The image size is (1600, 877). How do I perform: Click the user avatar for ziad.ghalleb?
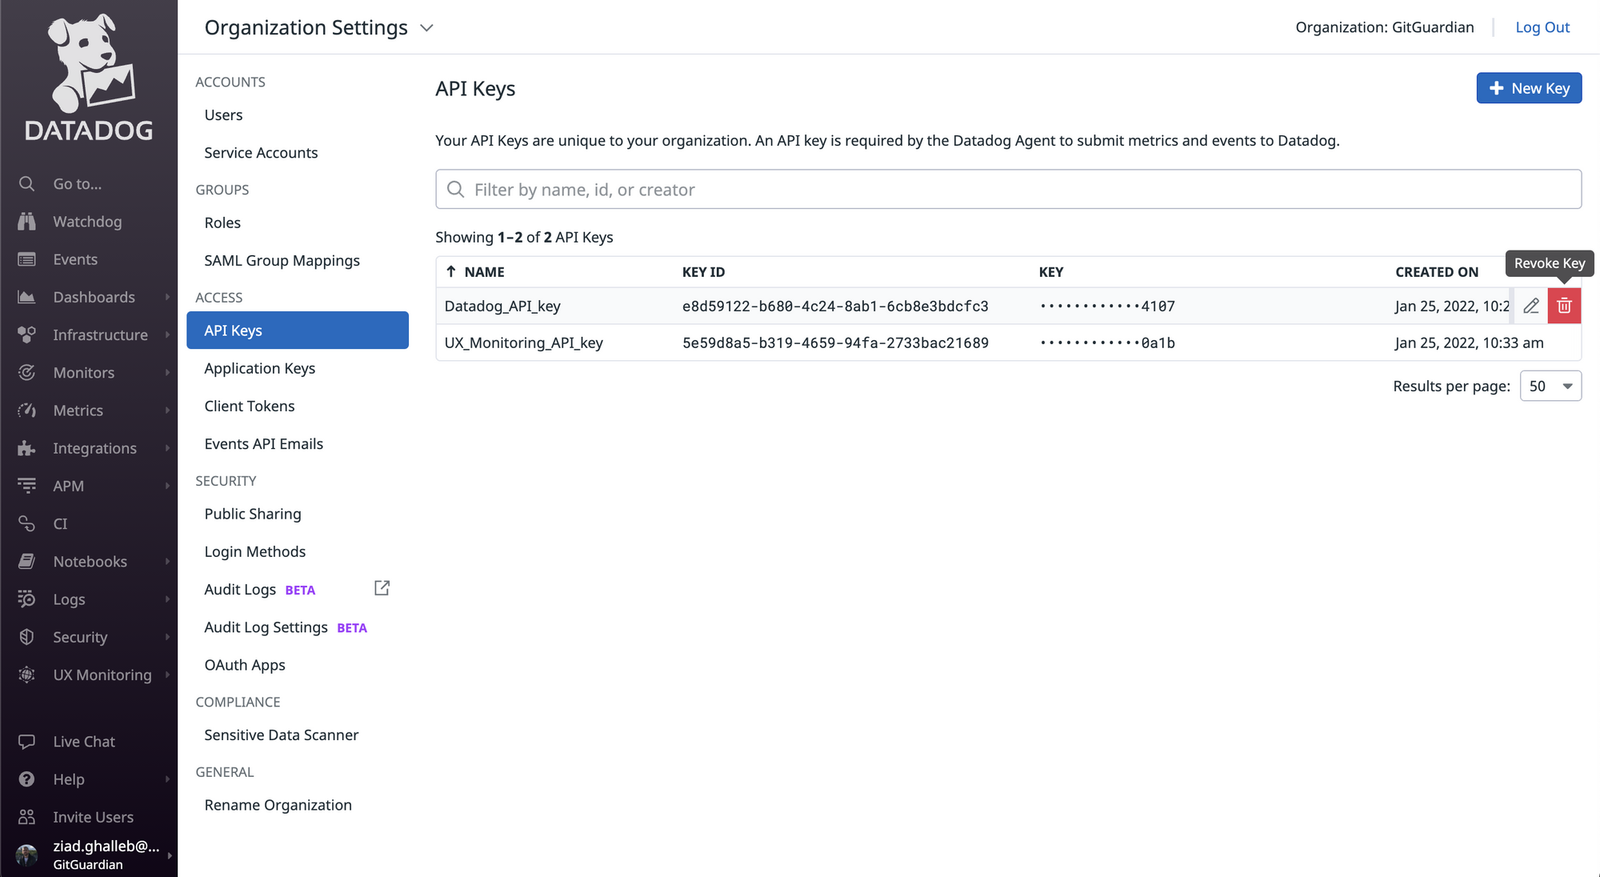point(27,855)
